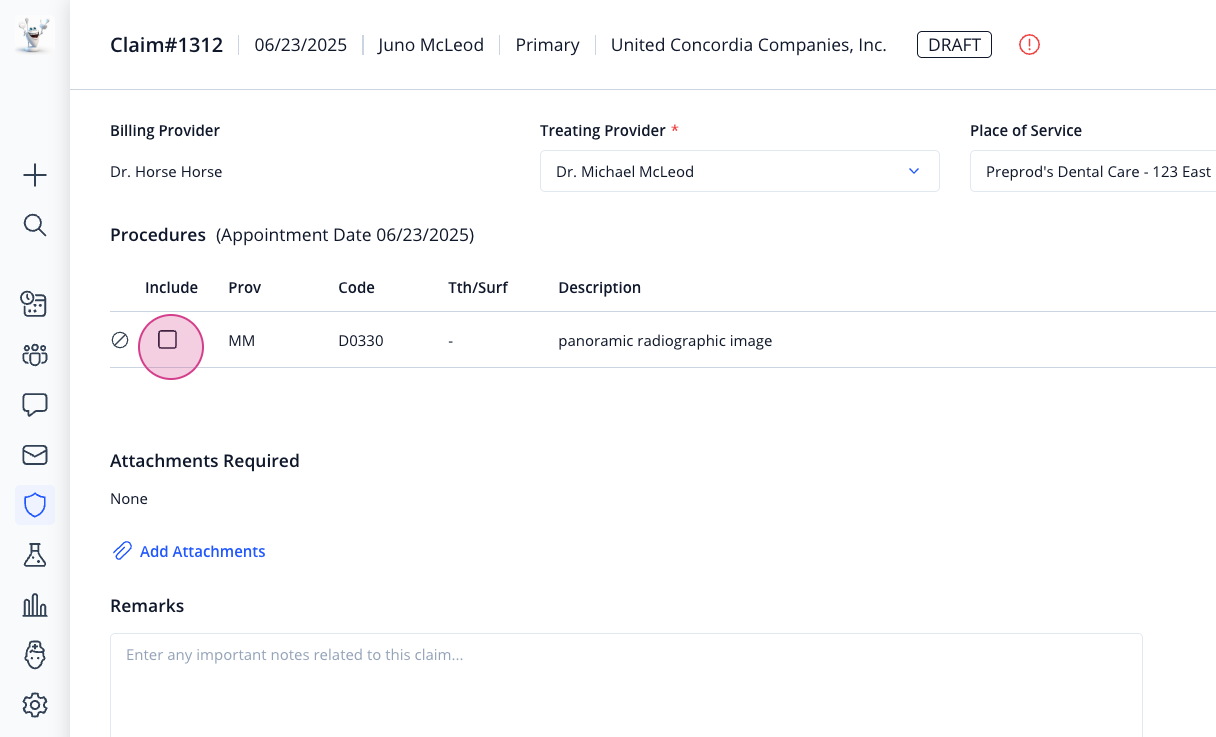Click the Dr. Horse Horse billing provider
Viewport: 1216px width, 737px height.
166,172
